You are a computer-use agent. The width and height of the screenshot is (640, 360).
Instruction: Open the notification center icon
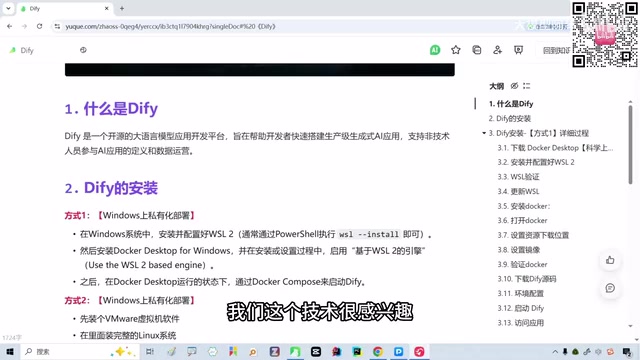click(x=627, y=351)
